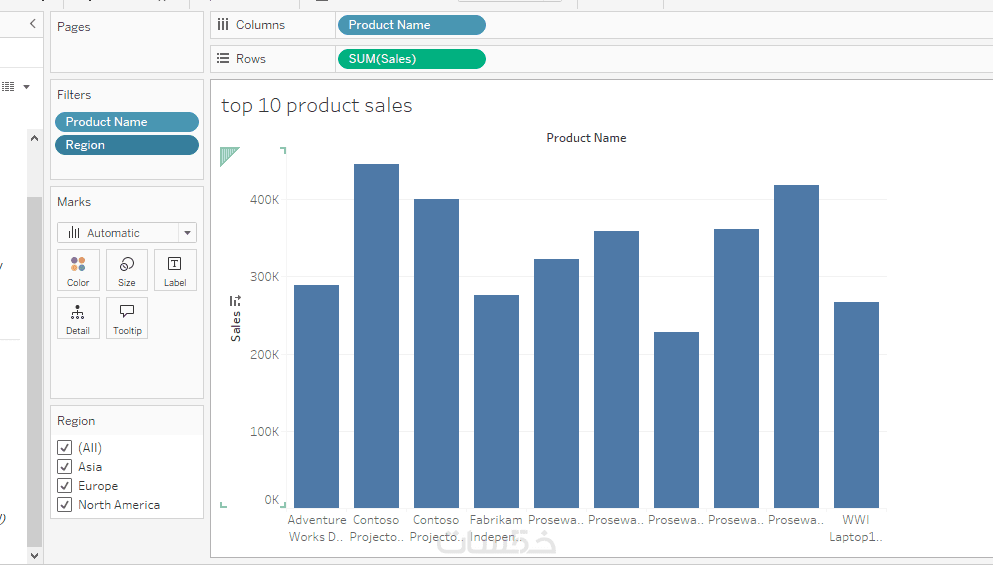Open the Label marks card
The image size is (993, 565).
click(175, 270)
